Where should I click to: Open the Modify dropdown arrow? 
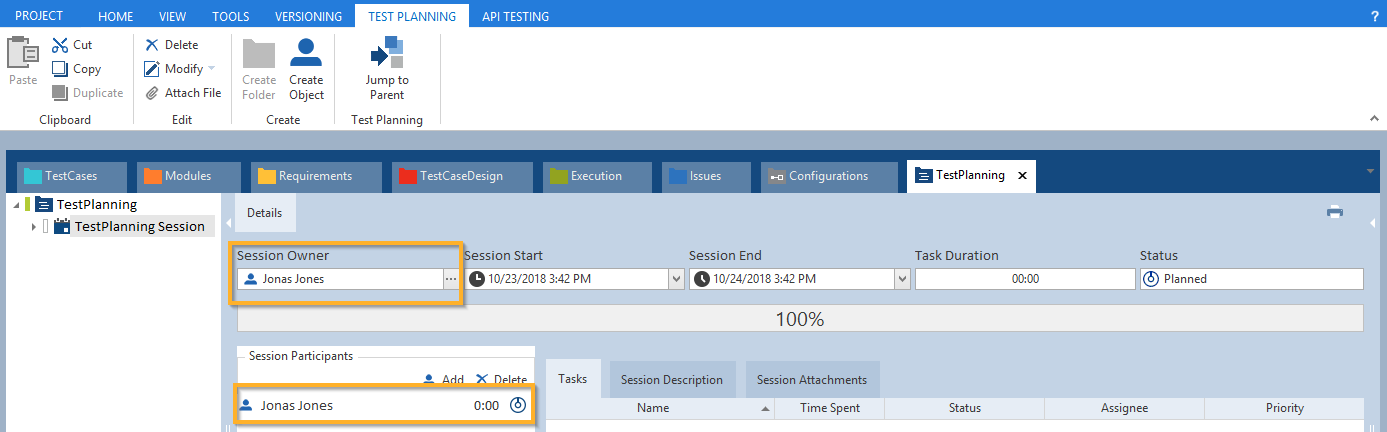(x=211, y=69)
